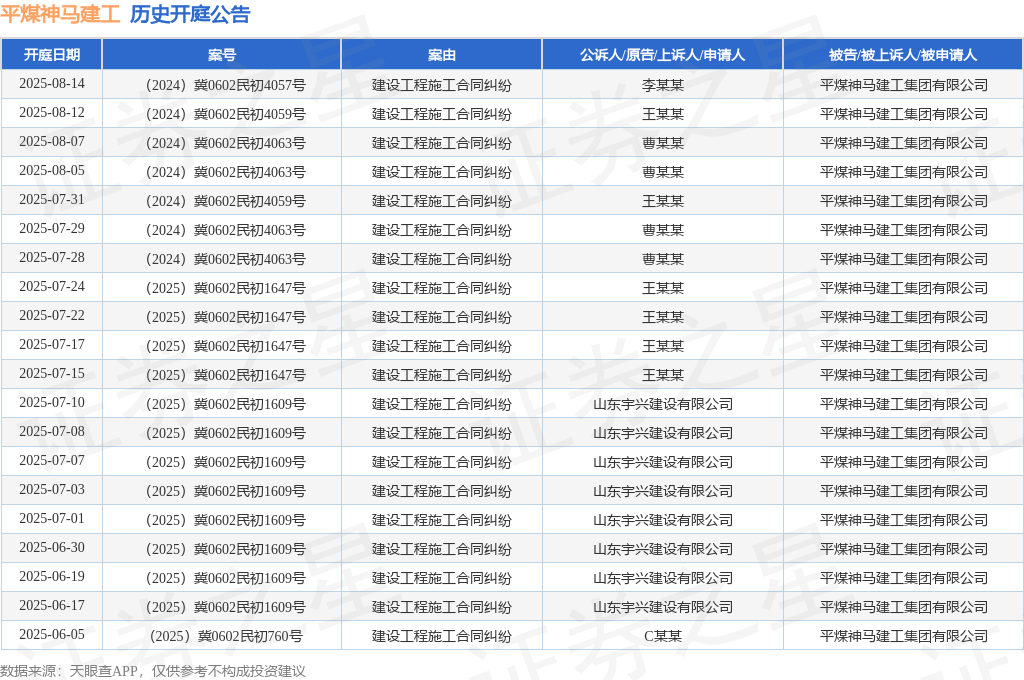Select the 案号 column header
Screen dimensions: 1024x680
coord(222,55)
